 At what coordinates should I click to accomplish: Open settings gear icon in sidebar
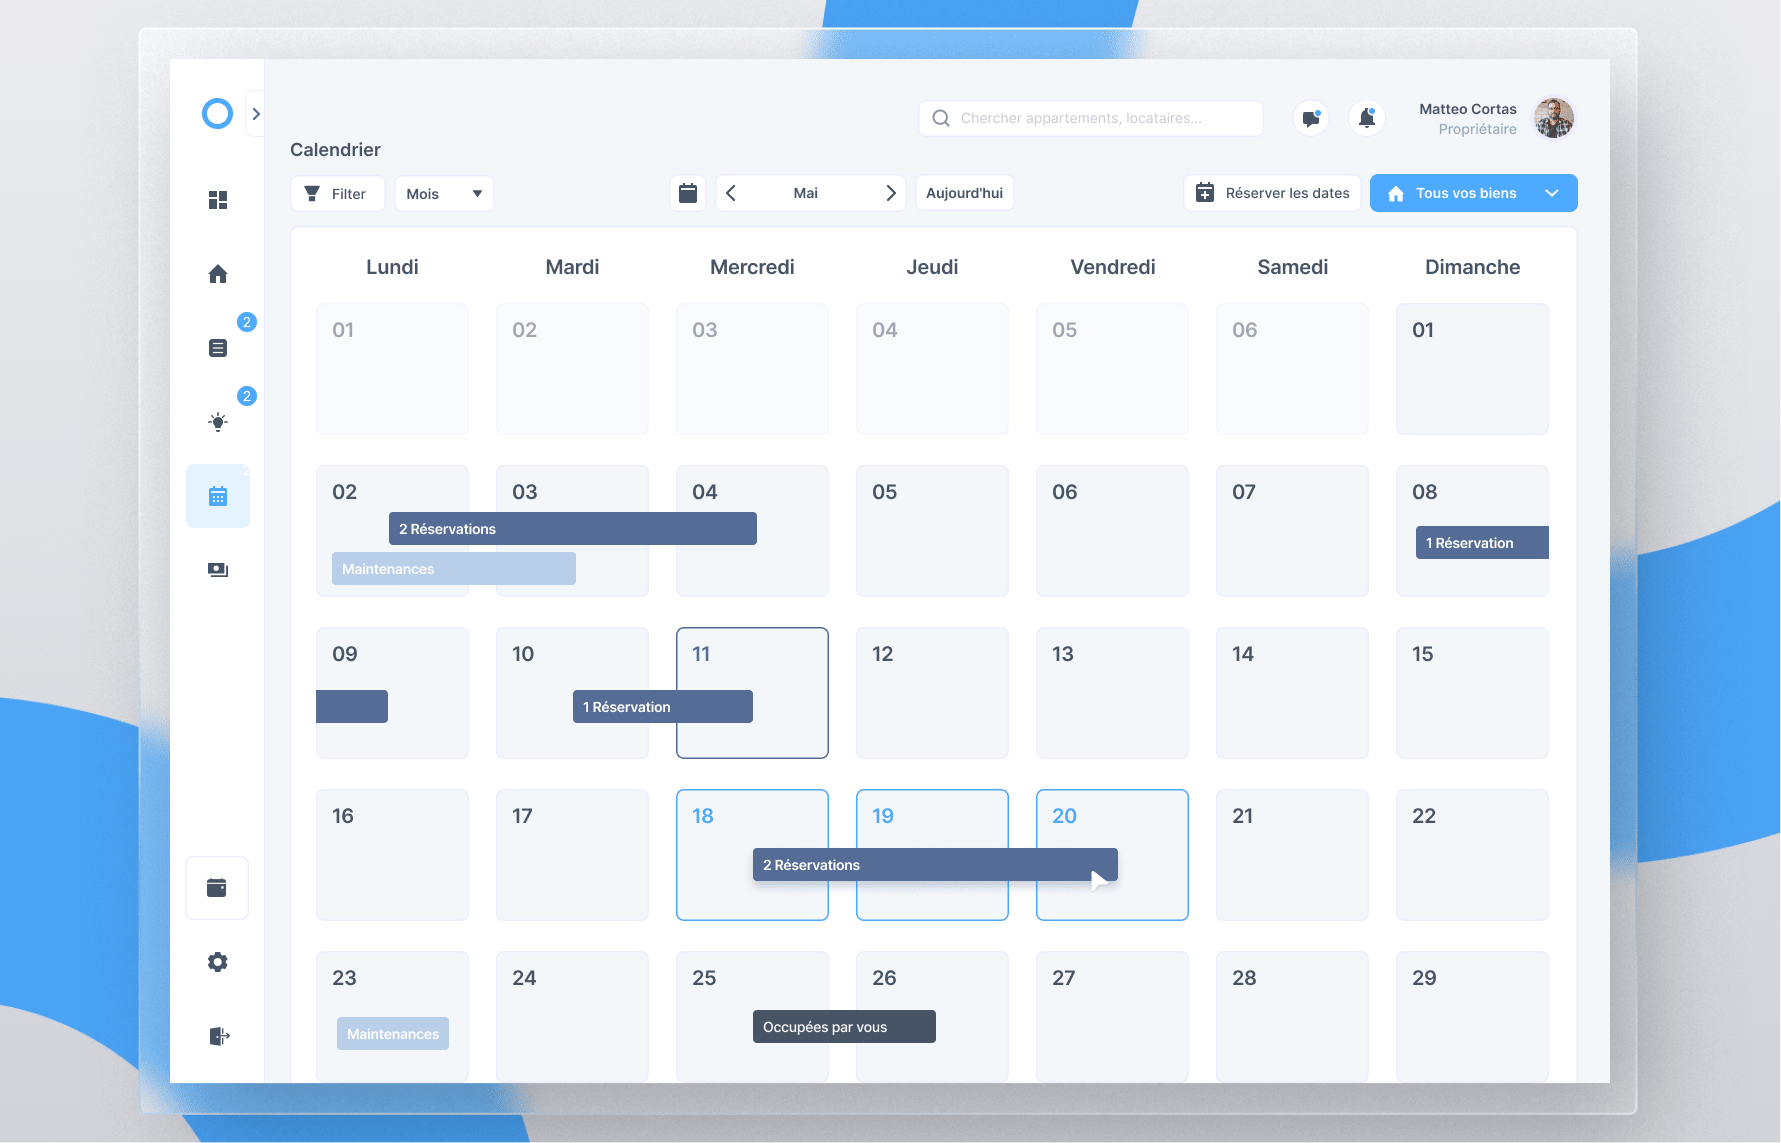pos(218,962)
